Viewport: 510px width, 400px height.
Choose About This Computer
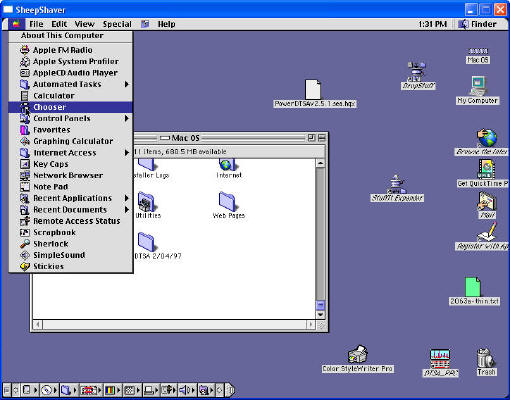click(x=71, y=36)
